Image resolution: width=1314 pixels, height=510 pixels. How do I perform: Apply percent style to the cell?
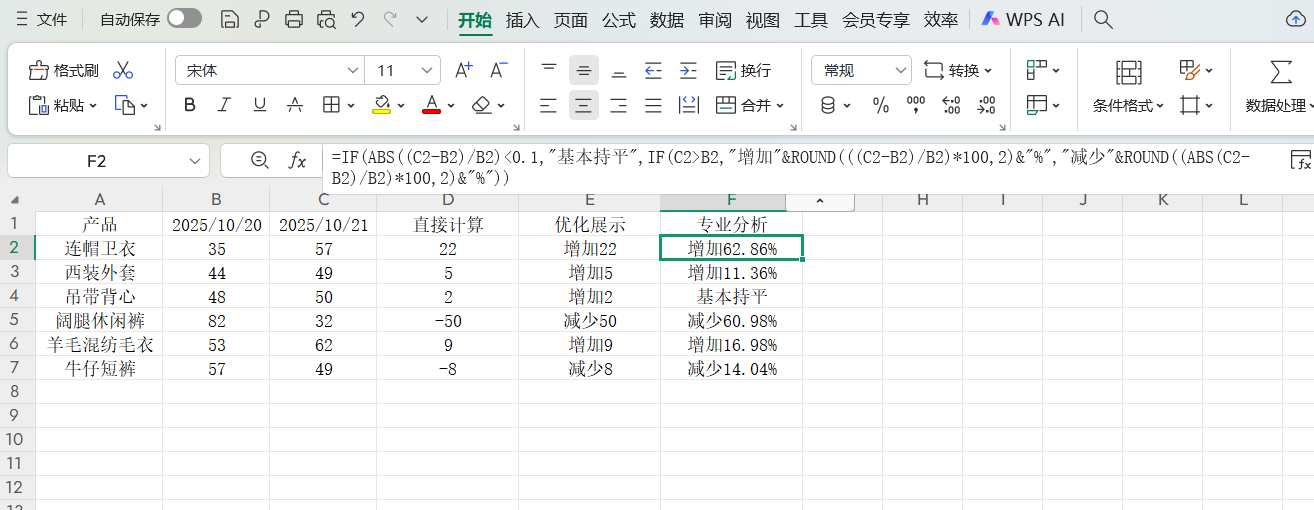tap(881, 105)
